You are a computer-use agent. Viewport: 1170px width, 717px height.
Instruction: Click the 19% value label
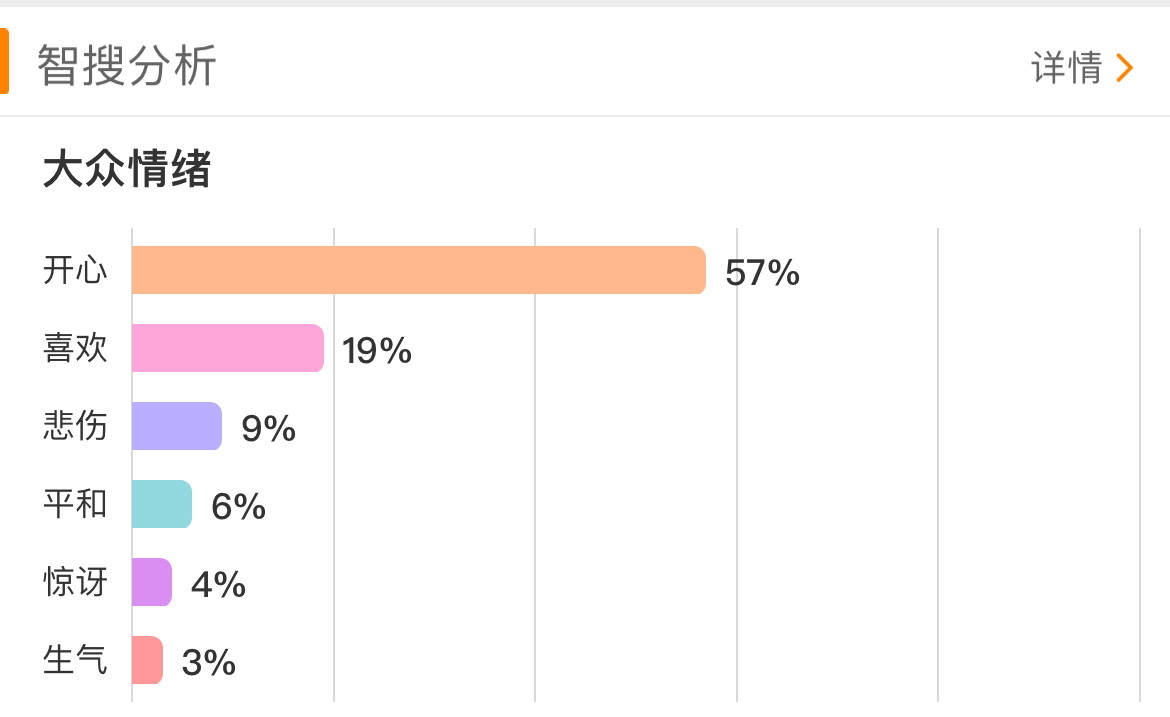[377, 350]
